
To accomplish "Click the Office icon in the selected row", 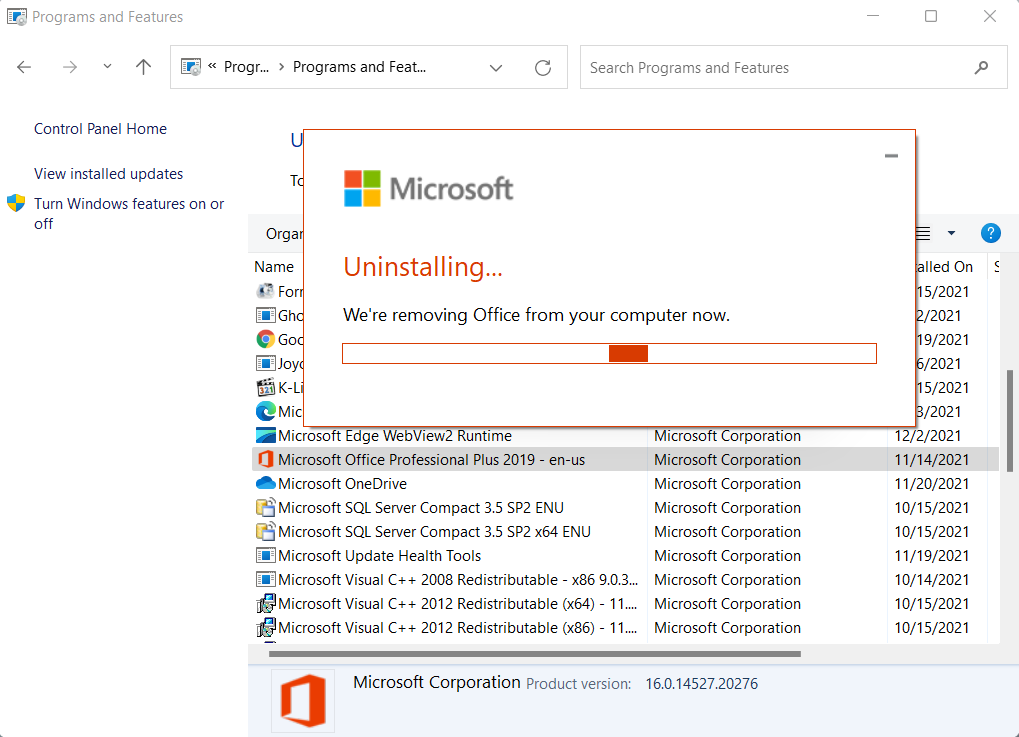I will tap(265, 459).
